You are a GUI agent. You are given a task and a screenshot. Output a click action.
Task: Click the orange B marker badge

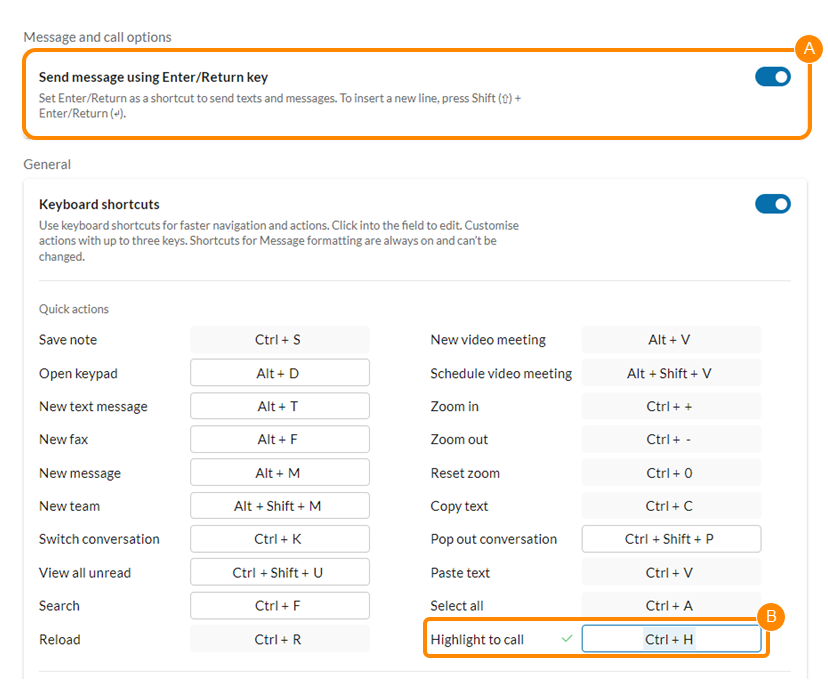(771, 617)
